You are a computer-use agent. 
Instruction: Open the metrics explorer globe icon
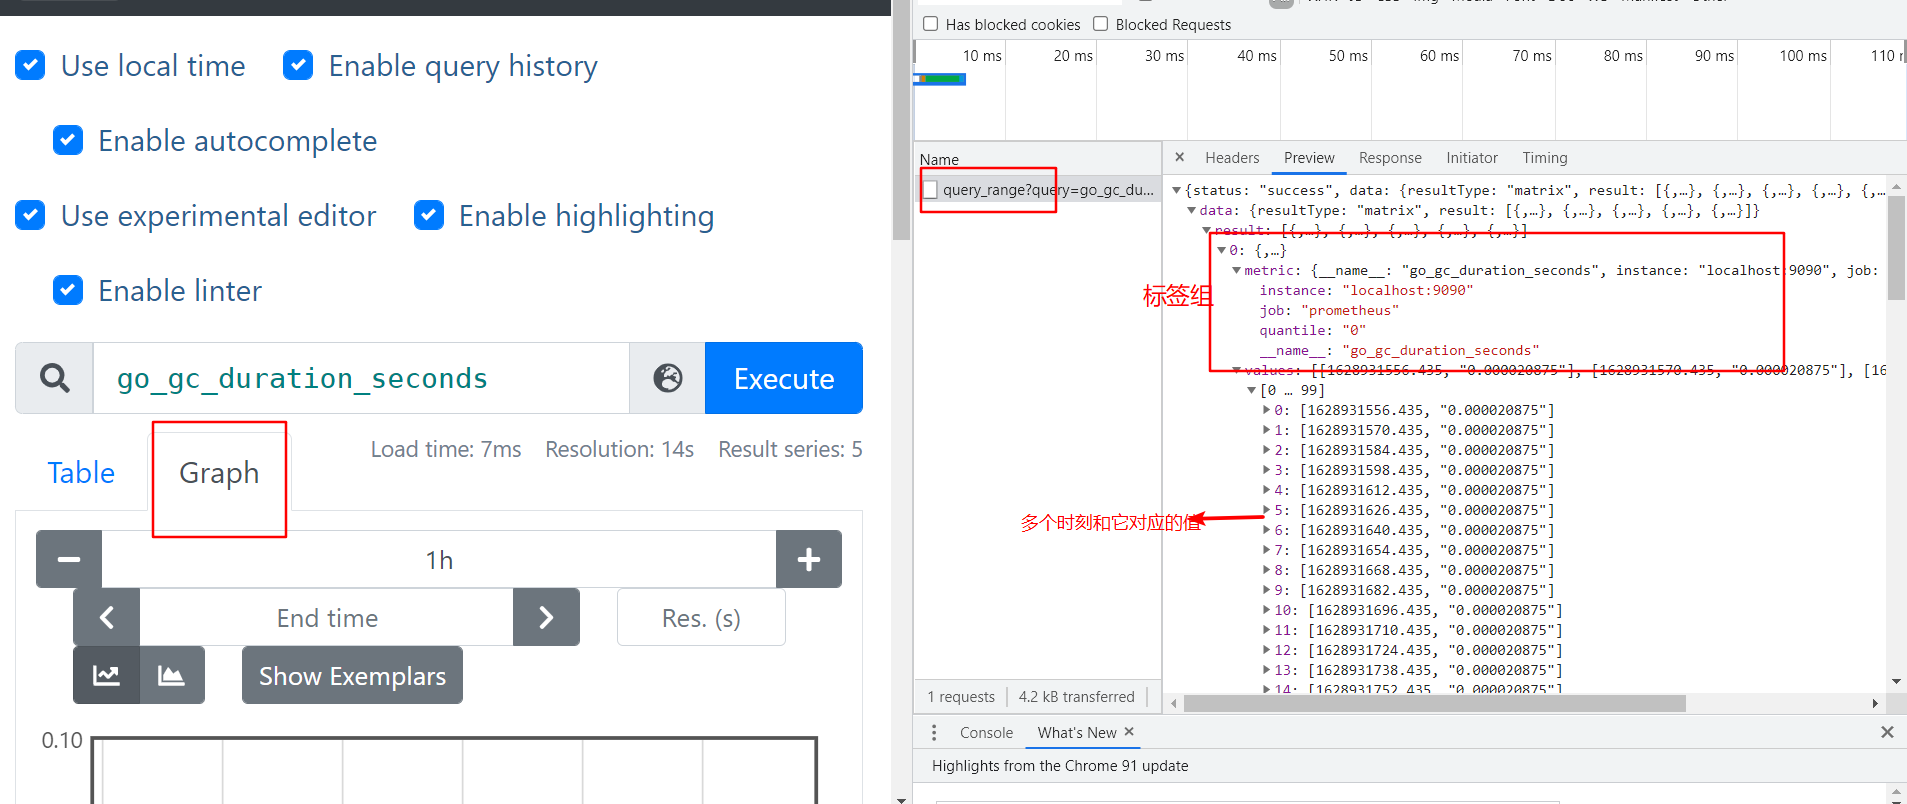coord(668,378)
